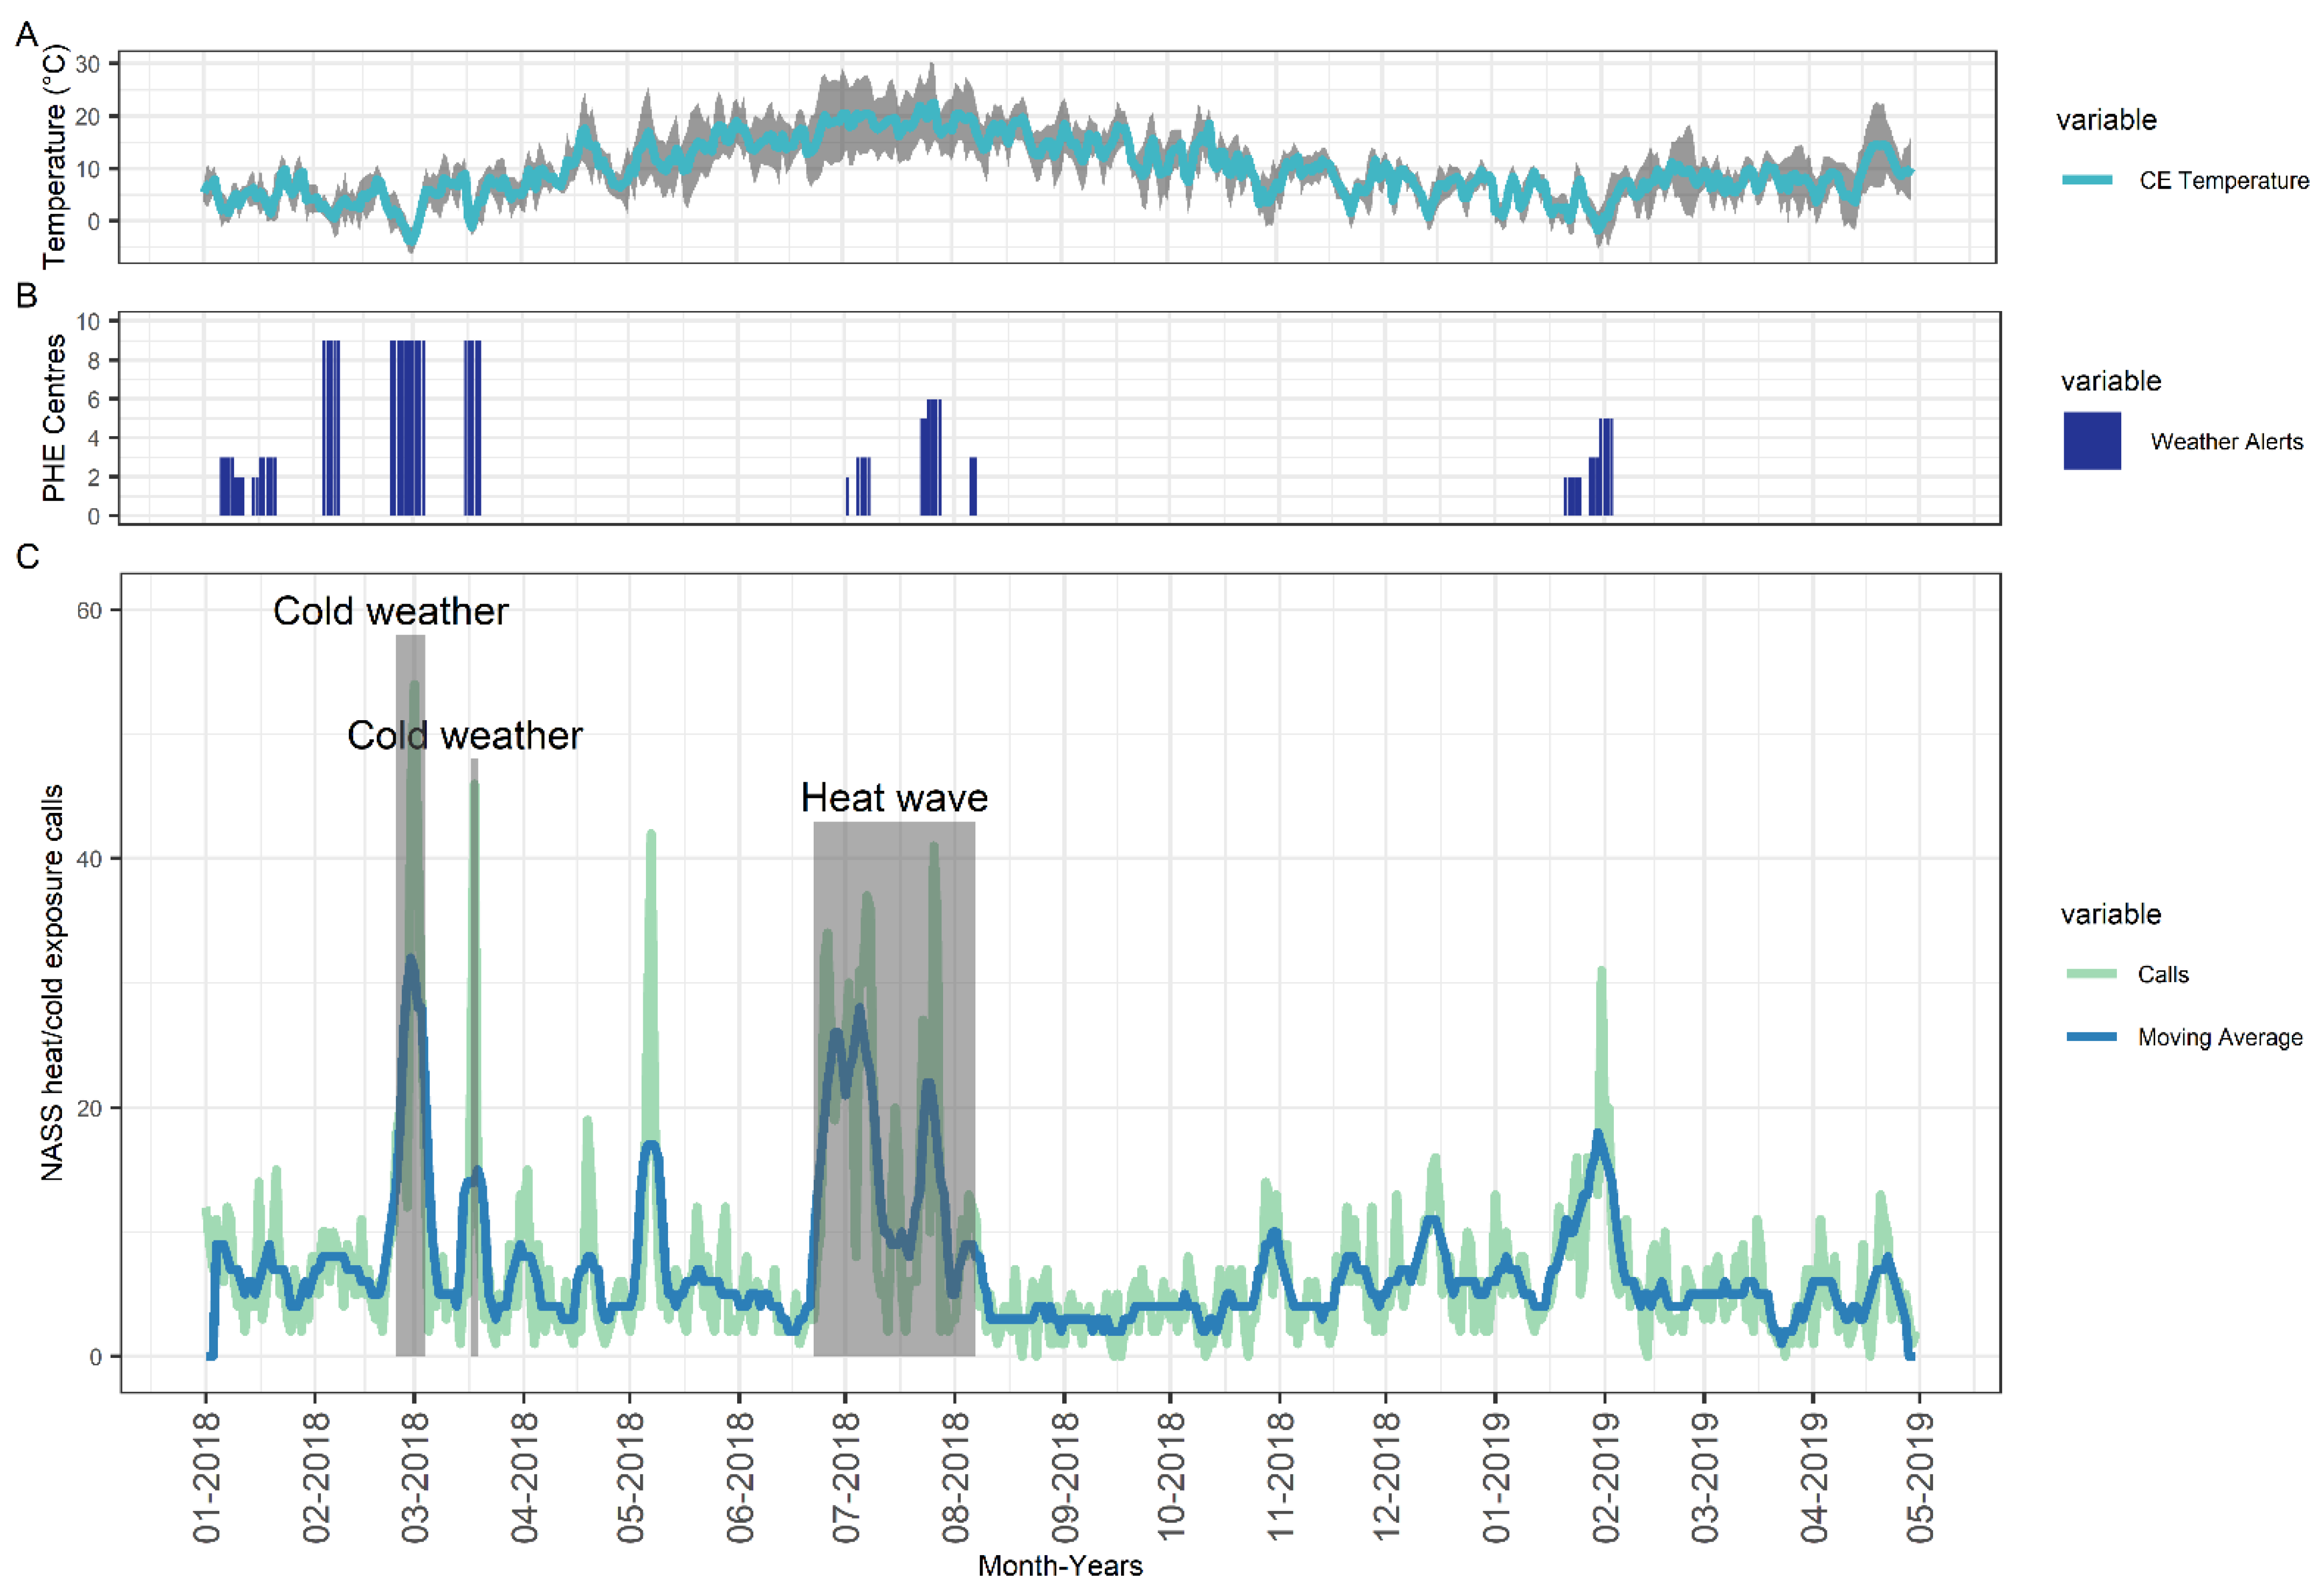
Task: Click the CE Temperature legend line swatch
Action: (x=2087, y=180)
